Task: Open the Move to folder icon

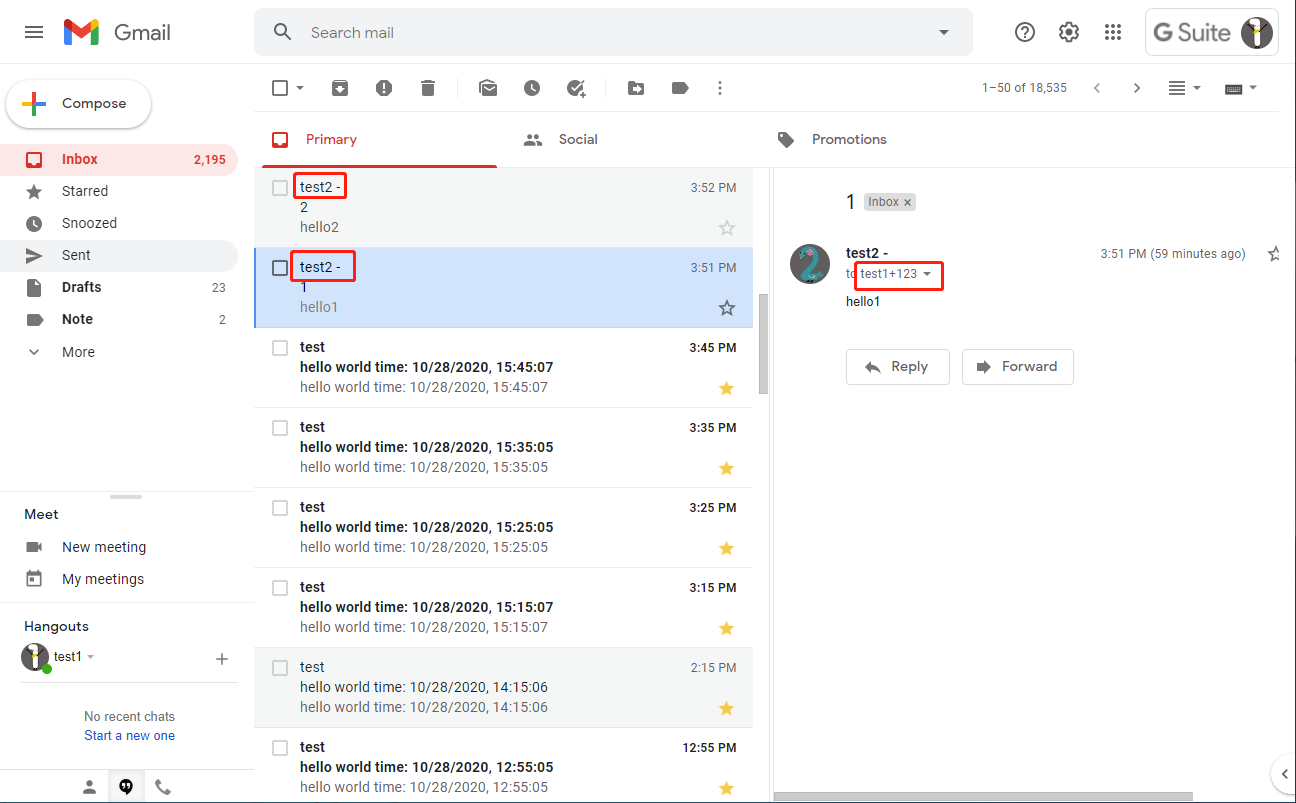Action: click(x=636, y=88)
